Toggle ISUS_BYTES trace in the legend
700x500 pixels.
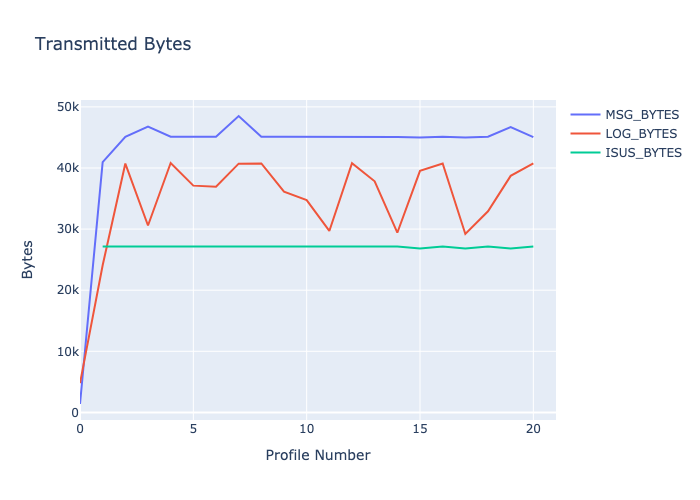(643, 153)
